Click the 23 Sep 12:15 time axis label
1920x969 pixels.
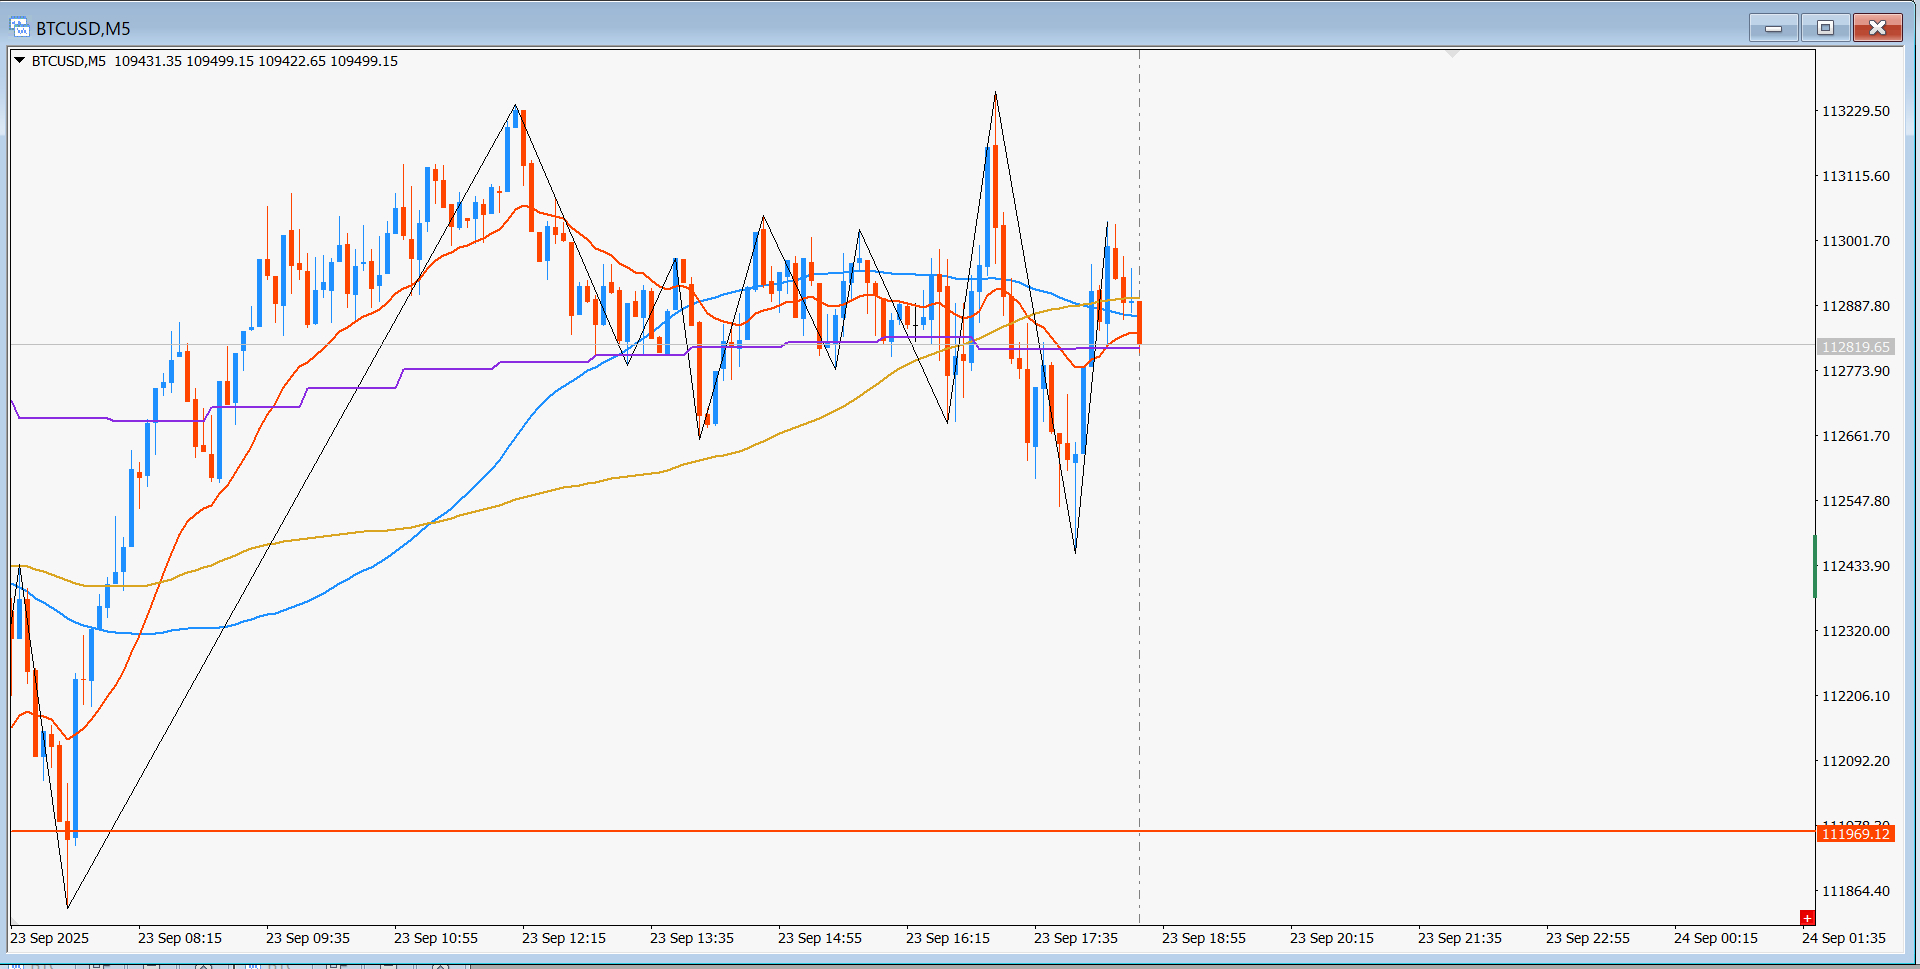point(563,938)
